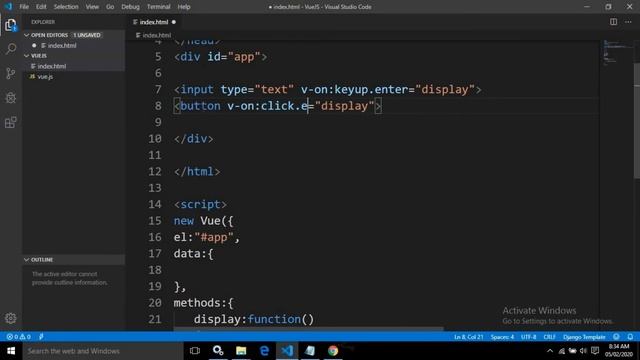
Task: Click line number 10 in gutter
Action: tap(155, 139)
